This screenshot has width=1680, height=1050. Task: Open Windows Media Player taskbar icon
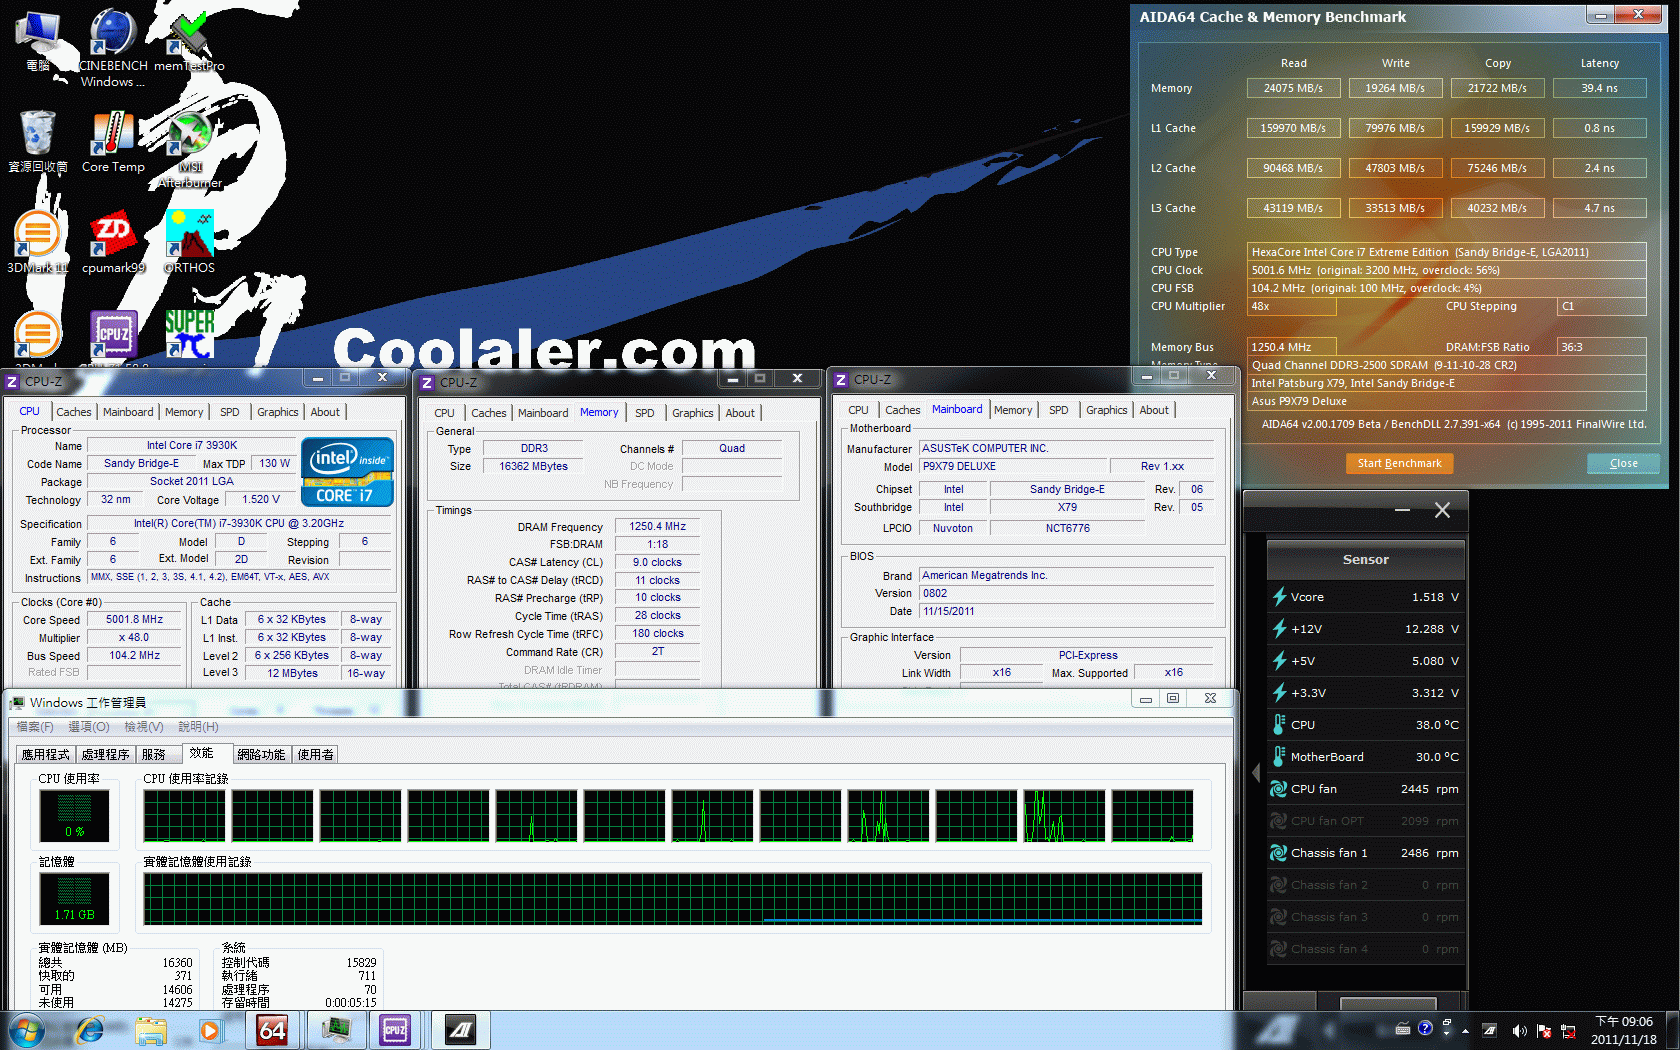[209, 1030]
